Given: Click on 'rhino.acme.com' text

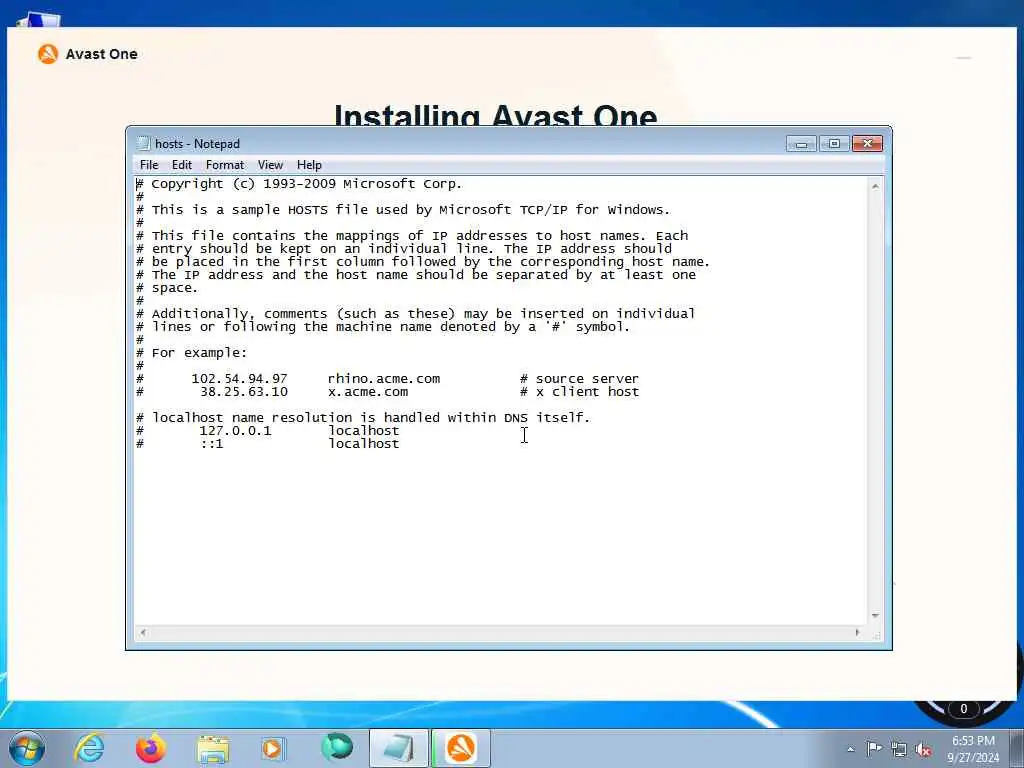Looking at the screenshot, I should click(384, 379).
